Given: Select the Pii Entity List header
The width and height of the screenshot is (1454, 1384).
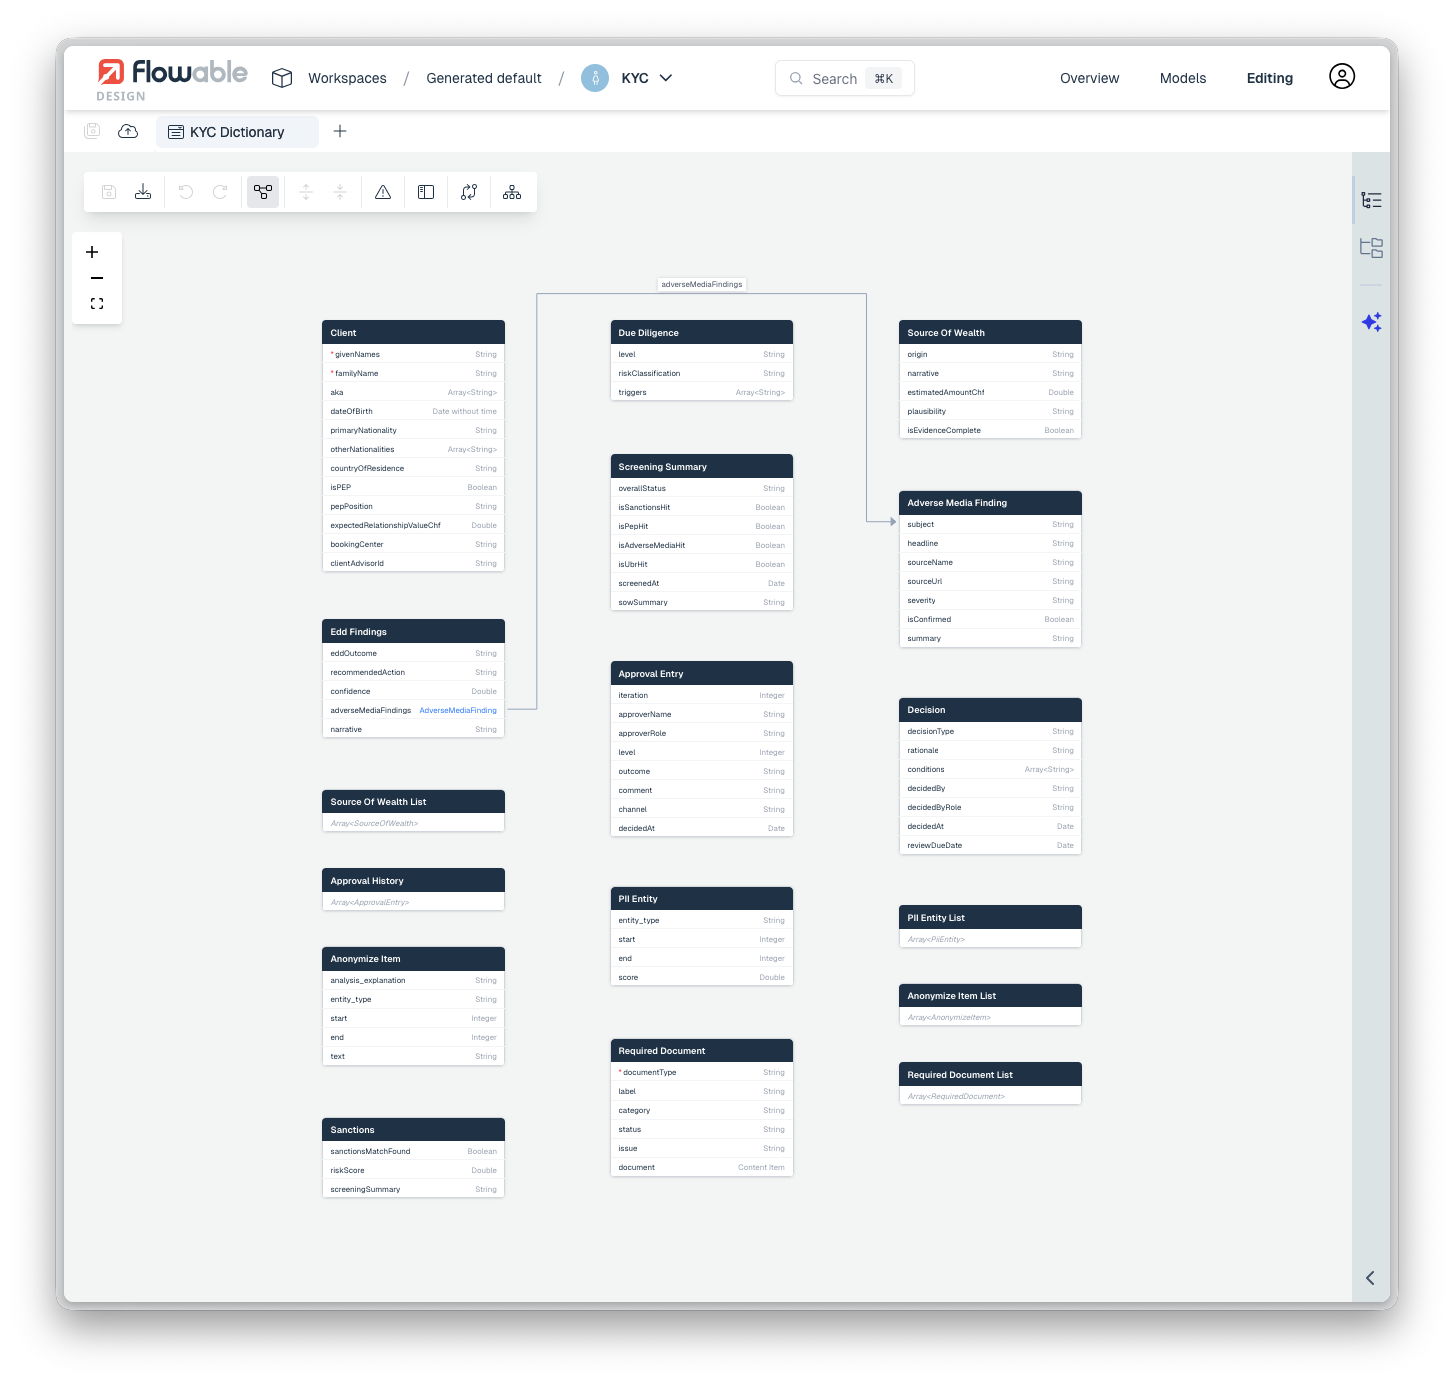Looking at the screenshot, I should click(x=990, y=918).
